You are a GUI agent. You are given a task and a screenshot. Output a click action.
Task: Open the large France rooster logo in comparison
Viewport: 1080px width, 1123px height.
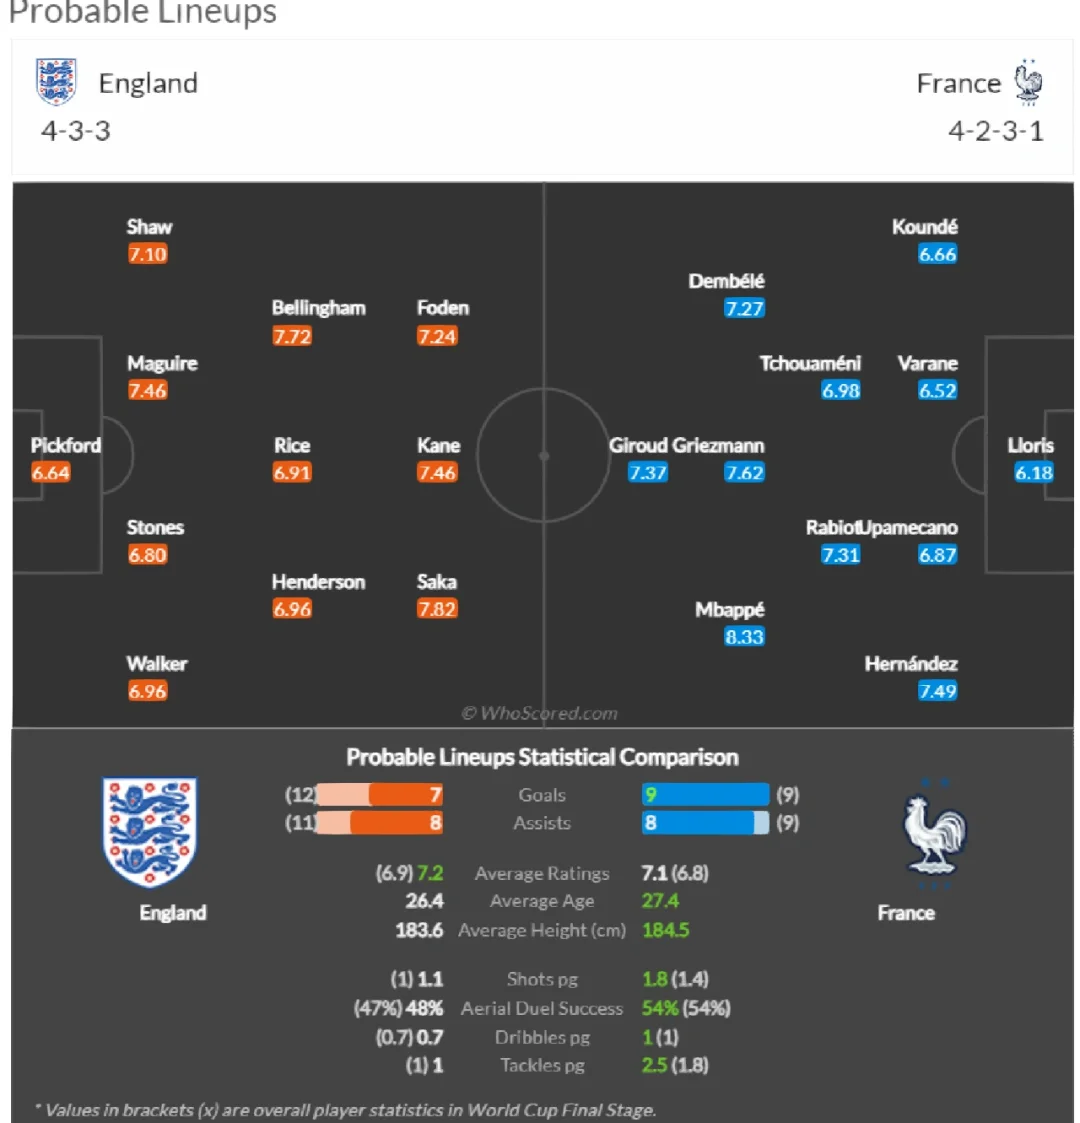(x=935, y=833)
